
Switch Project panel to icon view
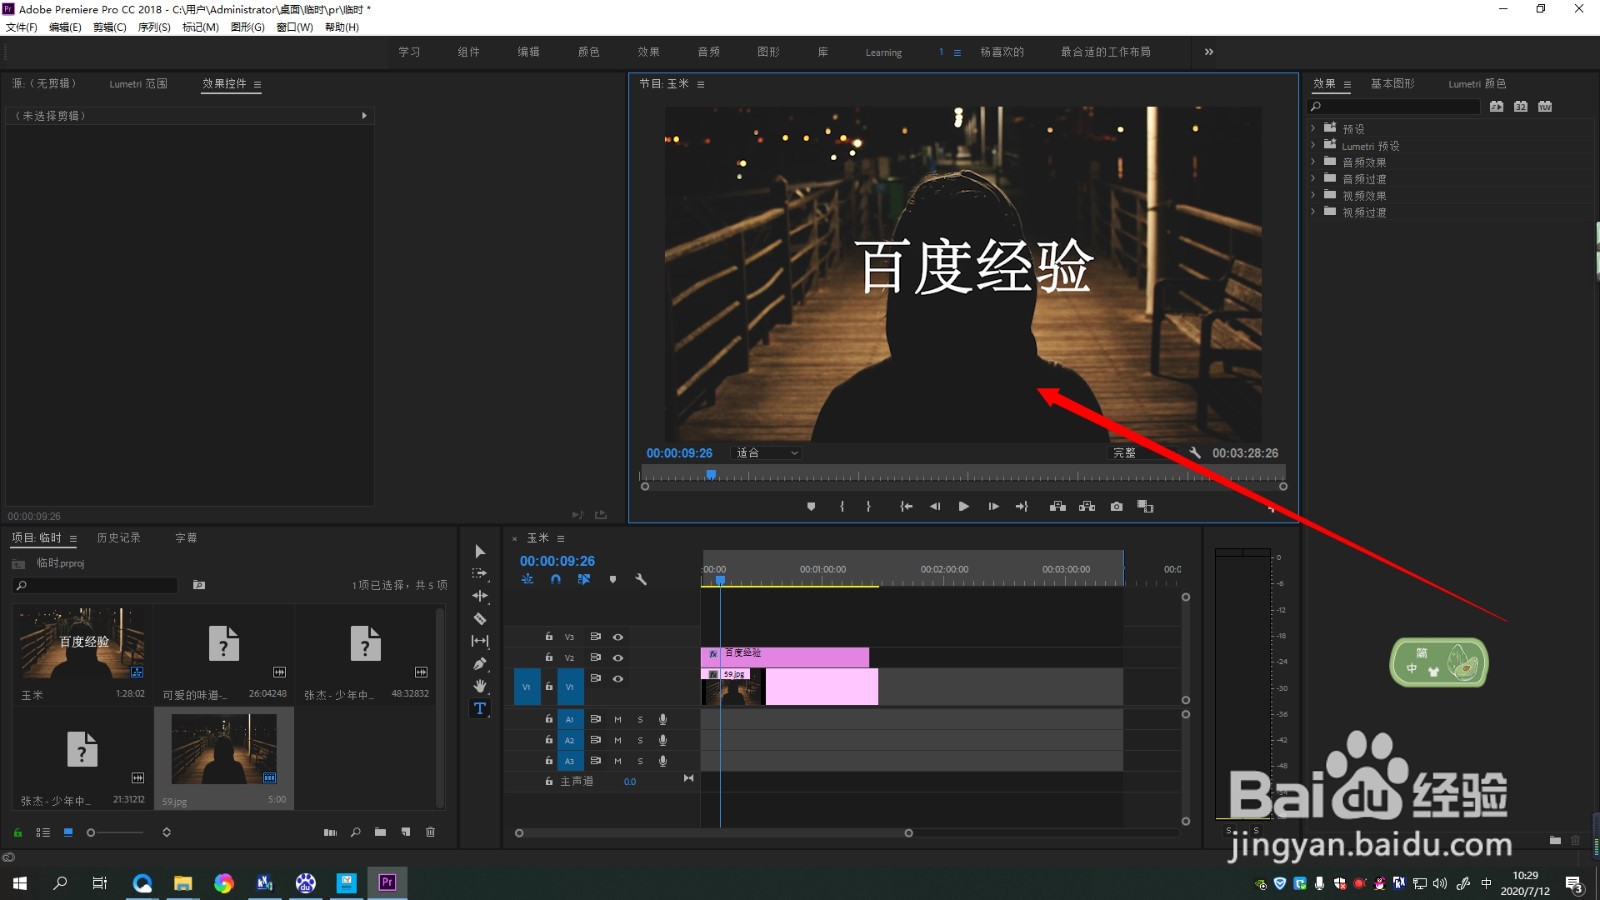[68, 832]
